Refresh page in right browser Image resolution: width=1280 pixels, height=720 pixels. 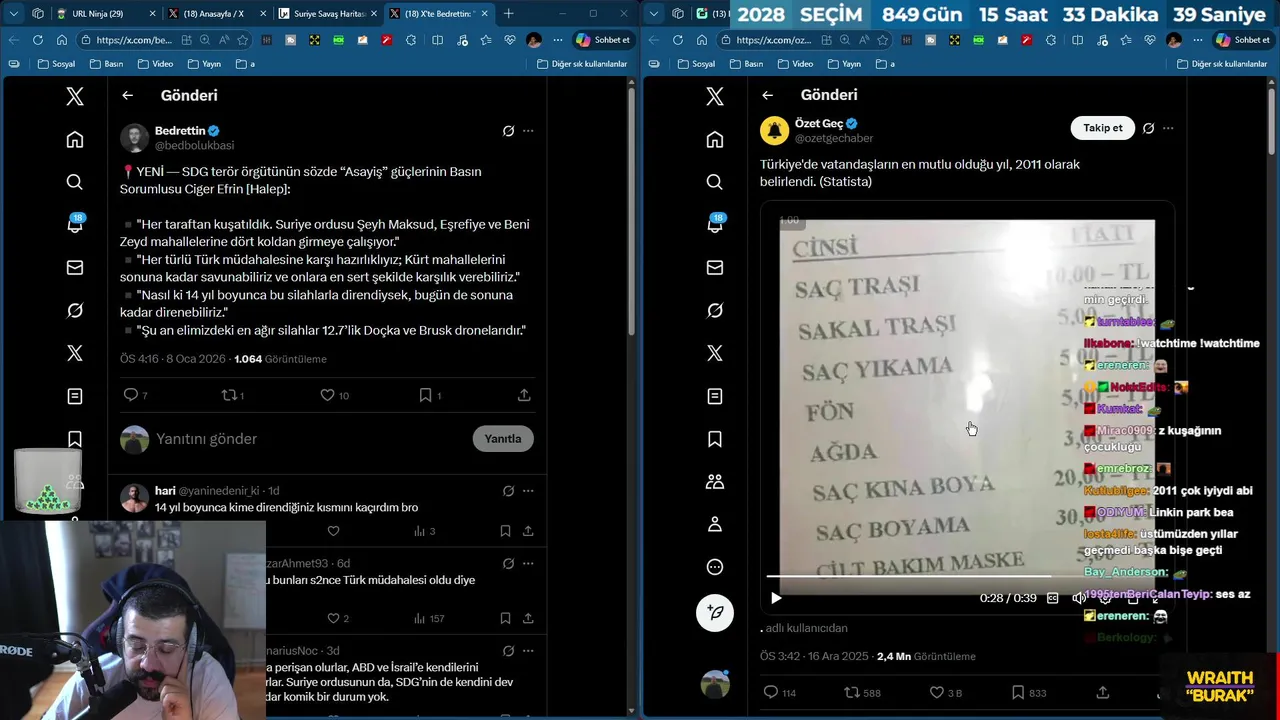click(x=677, y=40)
